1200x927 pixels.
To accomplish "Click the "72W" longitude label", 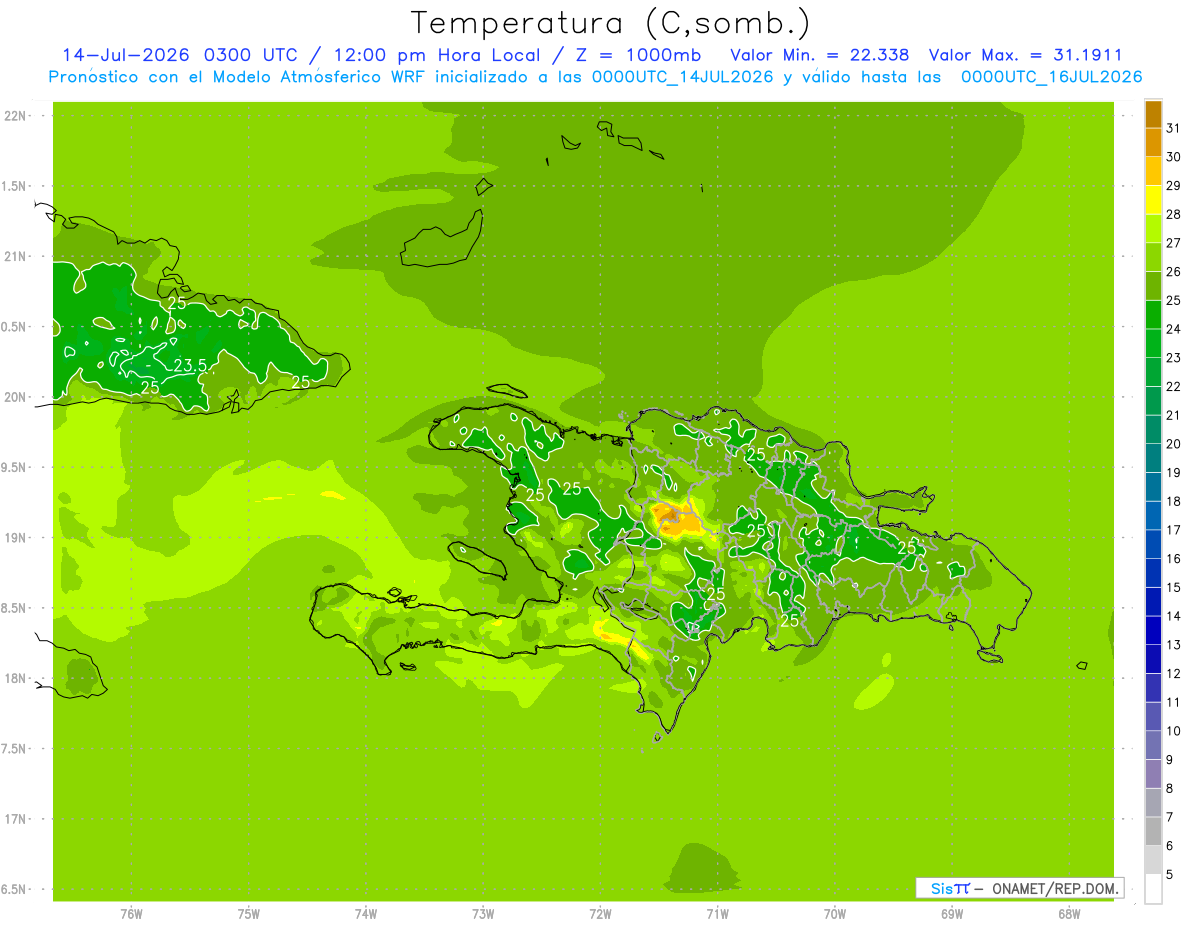I will 600,913.
